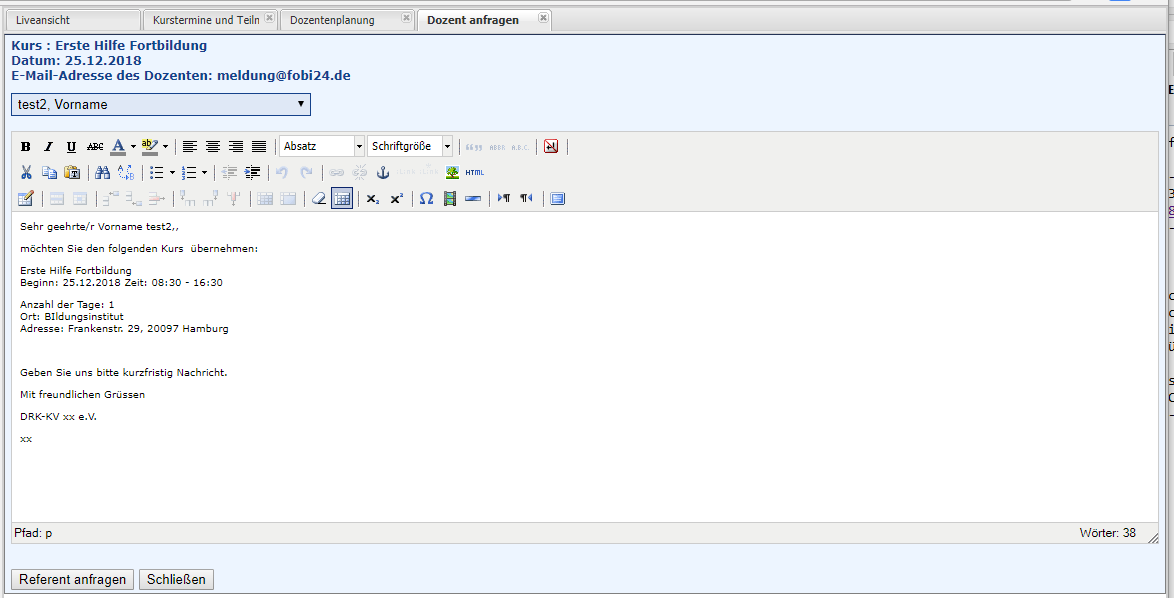Image resolution: width=1174 pixels, height=598 pixels.
Task: Apply subscript formatting
Action: pyautogui.click(x=373, y=198)
